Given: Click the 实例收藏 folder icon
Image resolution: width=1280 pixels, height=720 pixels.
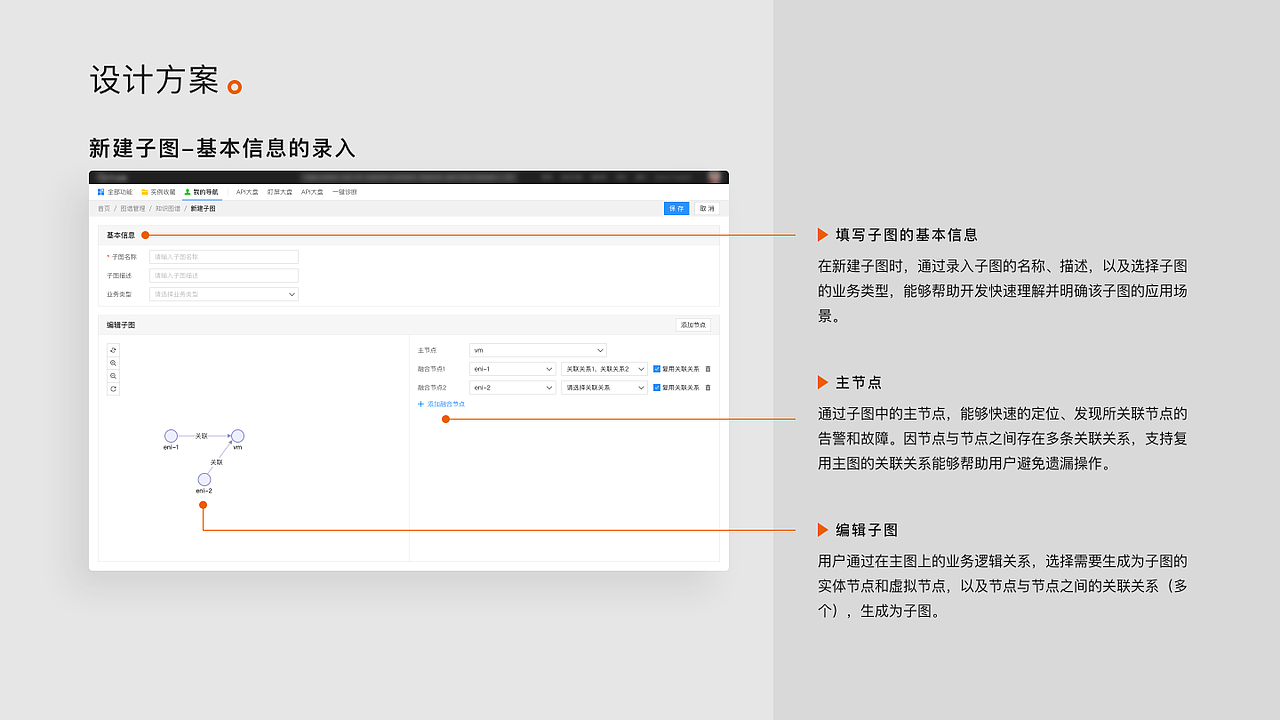Looking at the screenshot, I should tap(145, 192).
